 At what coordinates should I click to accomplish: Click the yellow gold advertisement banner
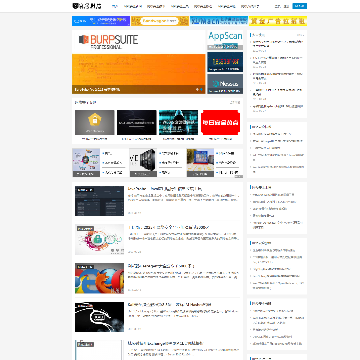coord(278,21)
